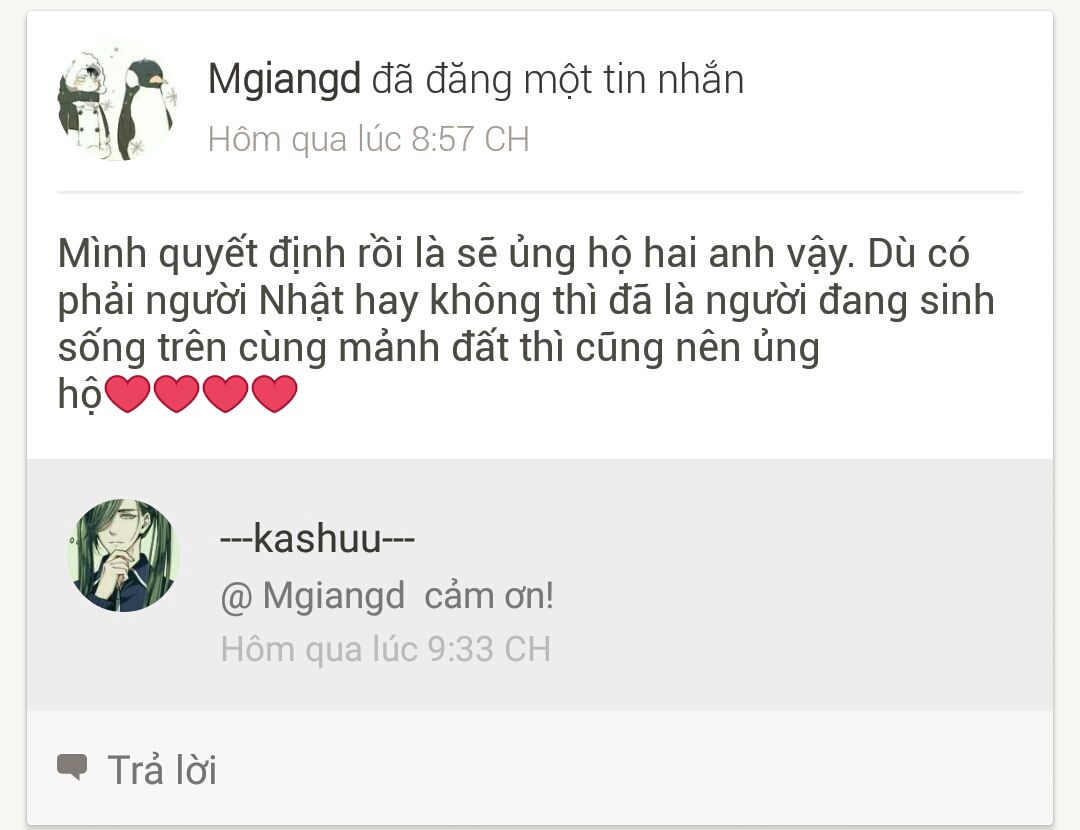Image resolution: width=1080 pixels, height=830 pixels.
Task: Click the word 'Nhật' in the message
Action: click(x=301, y=301)
